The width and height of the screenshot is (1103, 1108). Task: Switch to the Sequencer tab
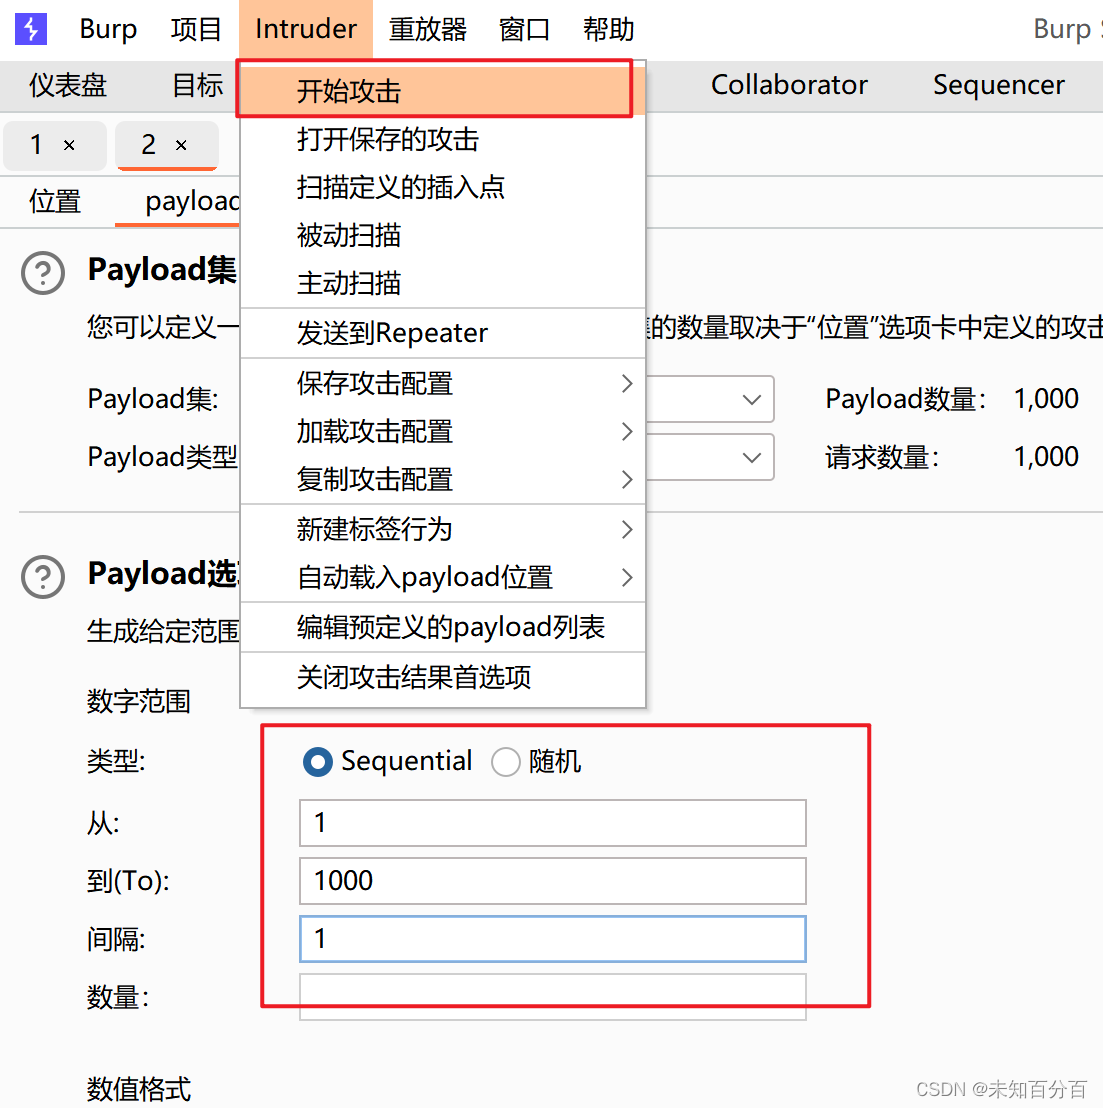(x=998, y=85)
